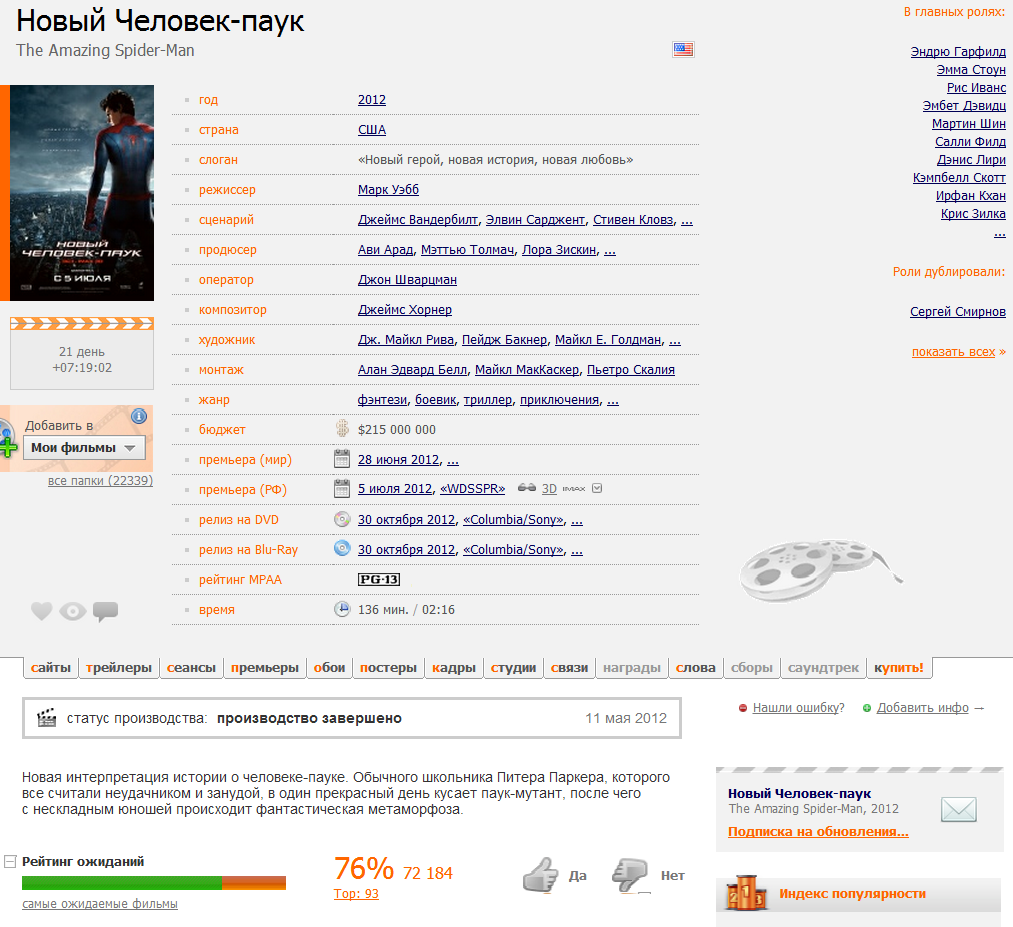The height and width of the screenshot is (927, 1013).
Task: Click the podium popularity index icon
Action: pyautogui.click(x=747, y=893)
